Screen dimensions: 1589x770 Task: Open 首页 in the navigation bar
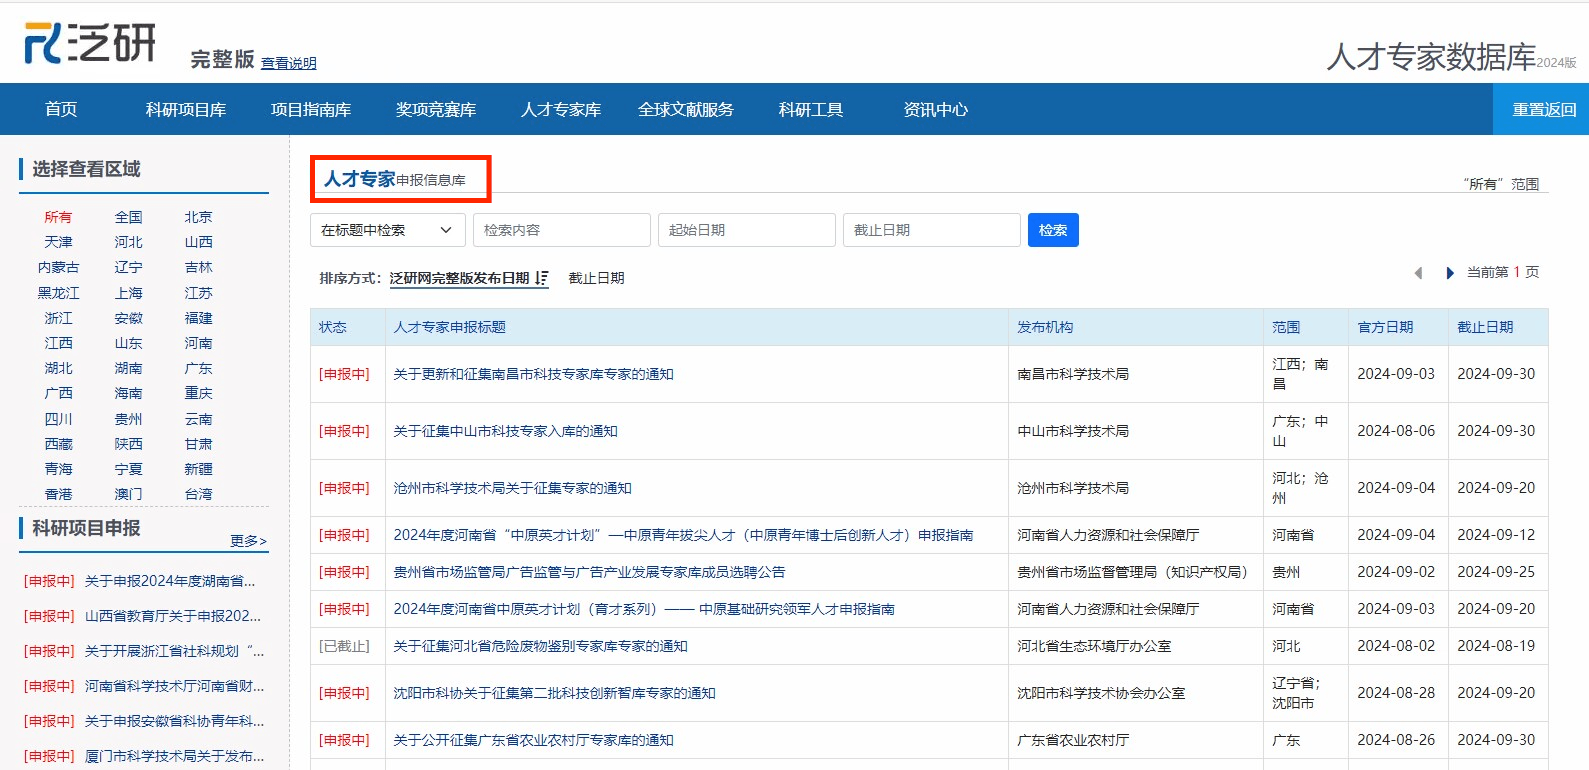(61, 109)
